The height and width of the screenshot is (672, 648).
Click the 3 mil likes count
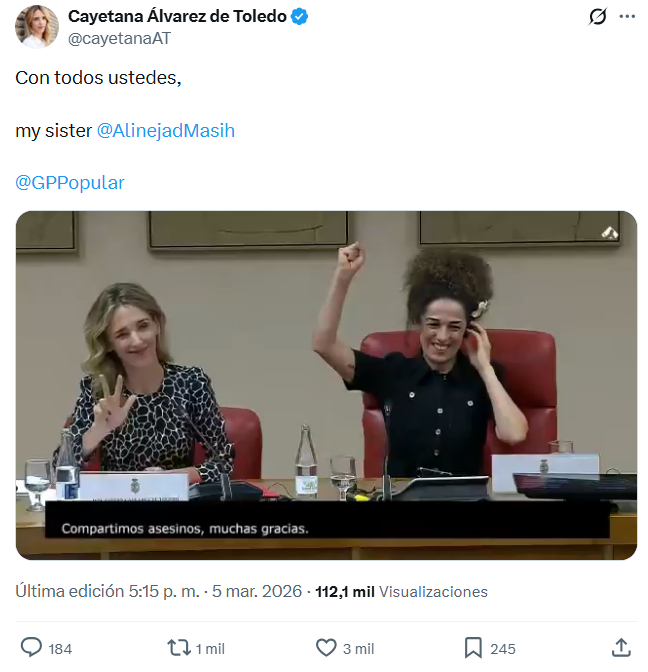point(358,649)
